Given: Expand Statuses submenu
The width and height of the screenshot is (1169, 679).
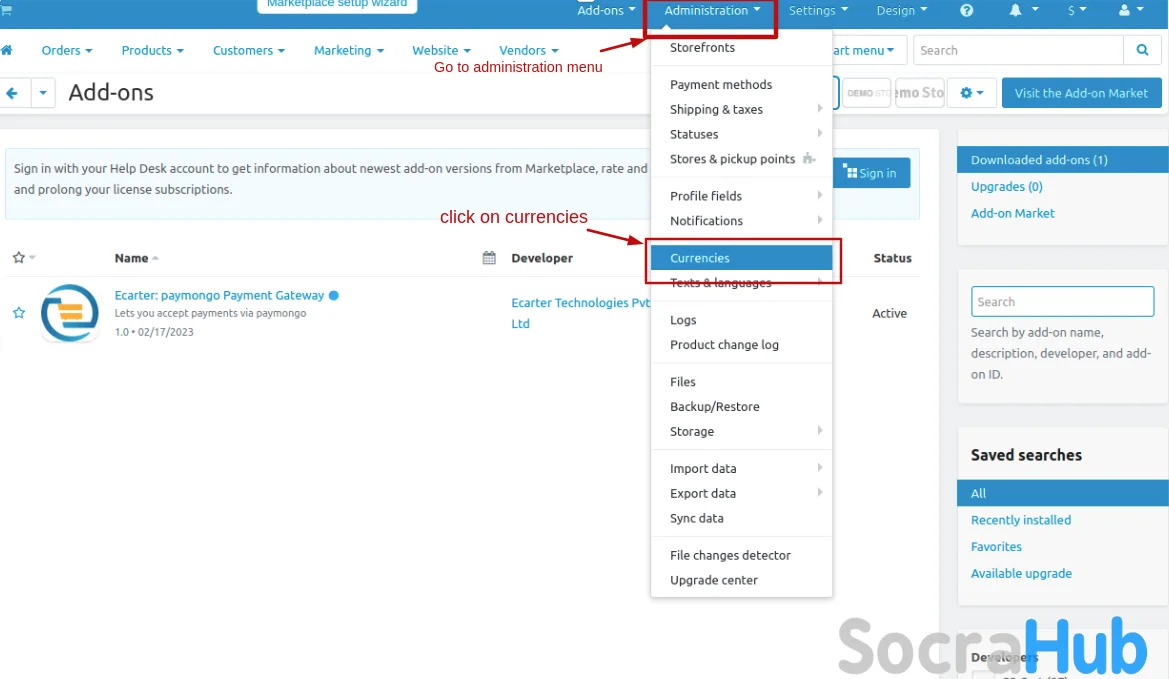Looking at the screenshot, I should pyautogui.click(x=741, y=134).
